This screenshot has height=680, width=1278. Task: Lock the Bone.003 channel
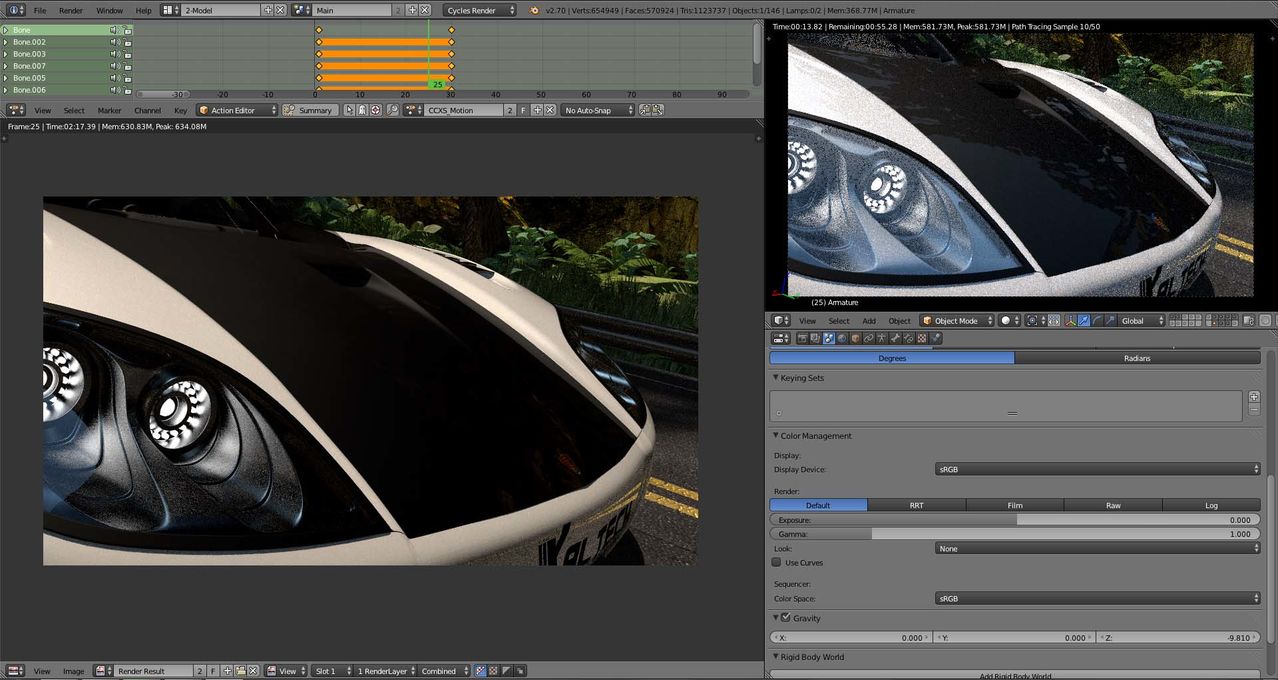click(x=128, y=54)
